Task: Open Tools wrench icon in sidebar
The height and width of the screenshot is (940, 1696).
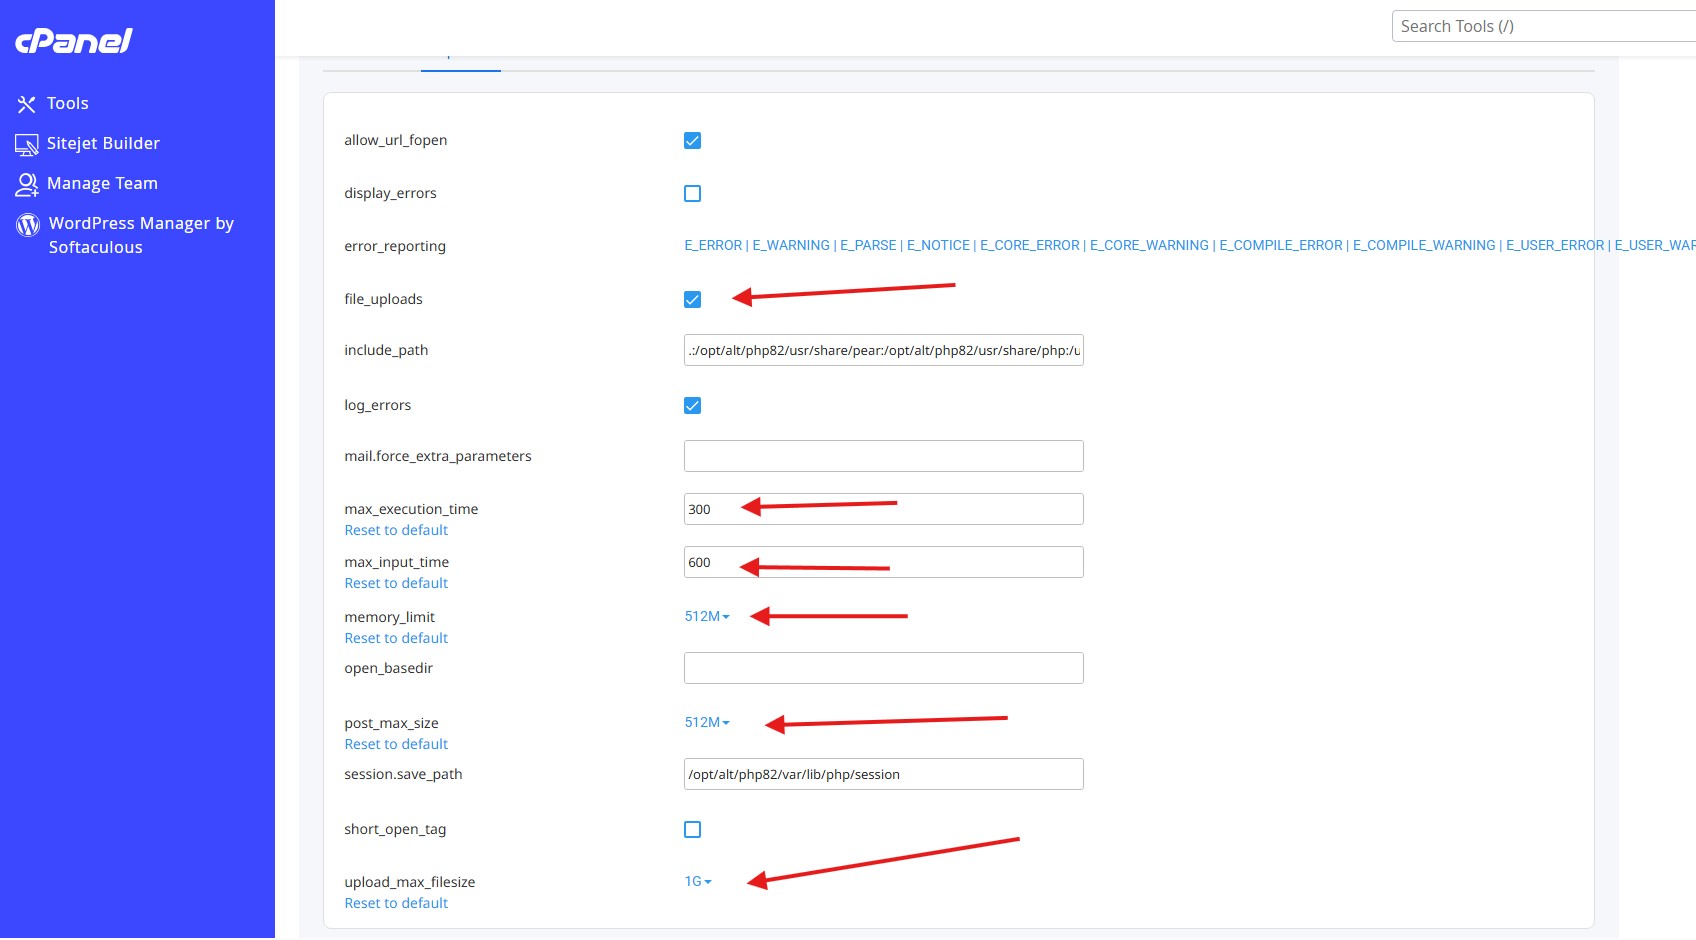Action: pyautogui.click(x=27, y=104)
